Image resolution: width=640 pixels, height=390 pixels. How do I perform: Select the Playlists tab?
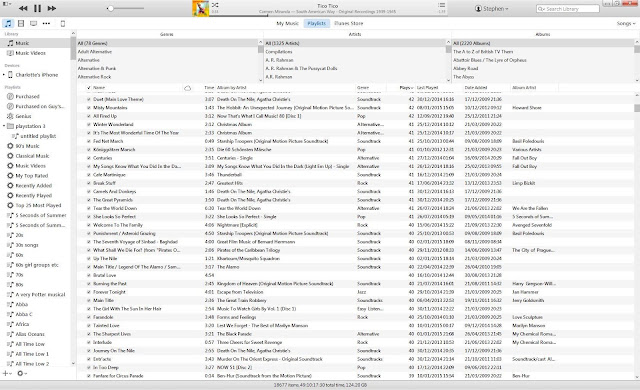coord(316,23)
